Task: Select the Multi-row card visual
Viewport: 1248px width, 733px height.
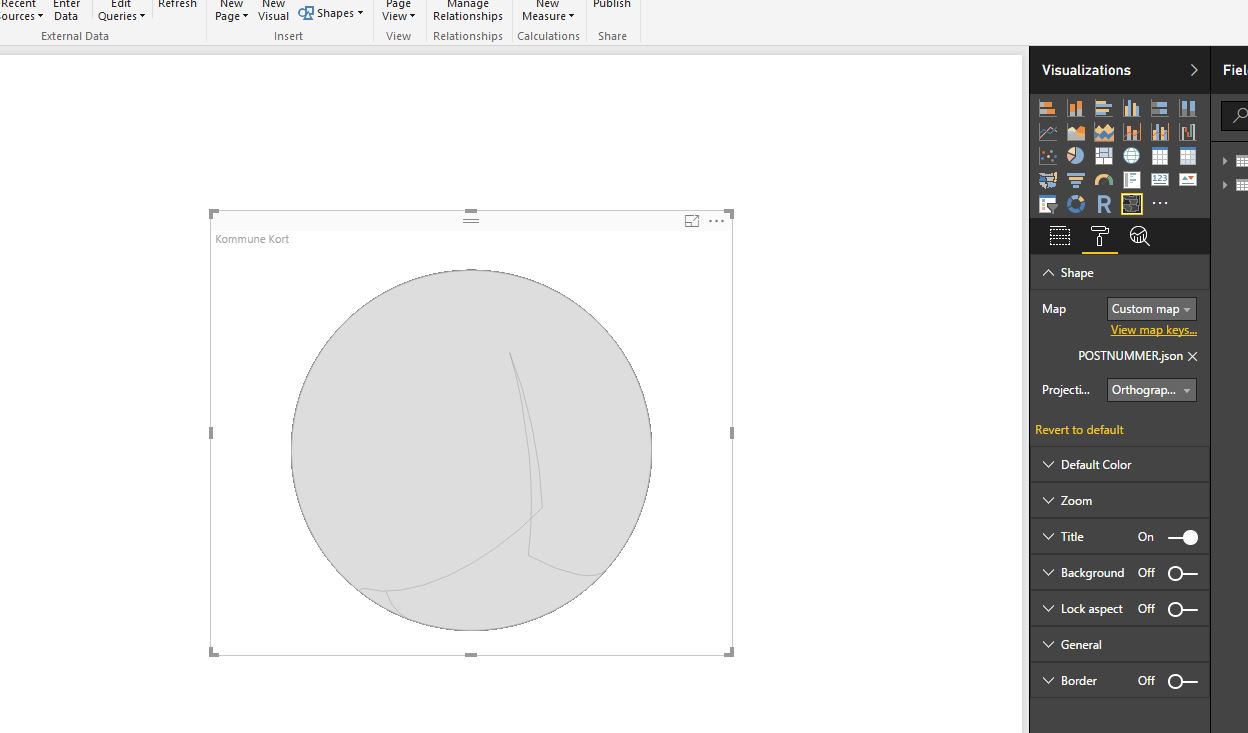Action: click(1131, 180)
